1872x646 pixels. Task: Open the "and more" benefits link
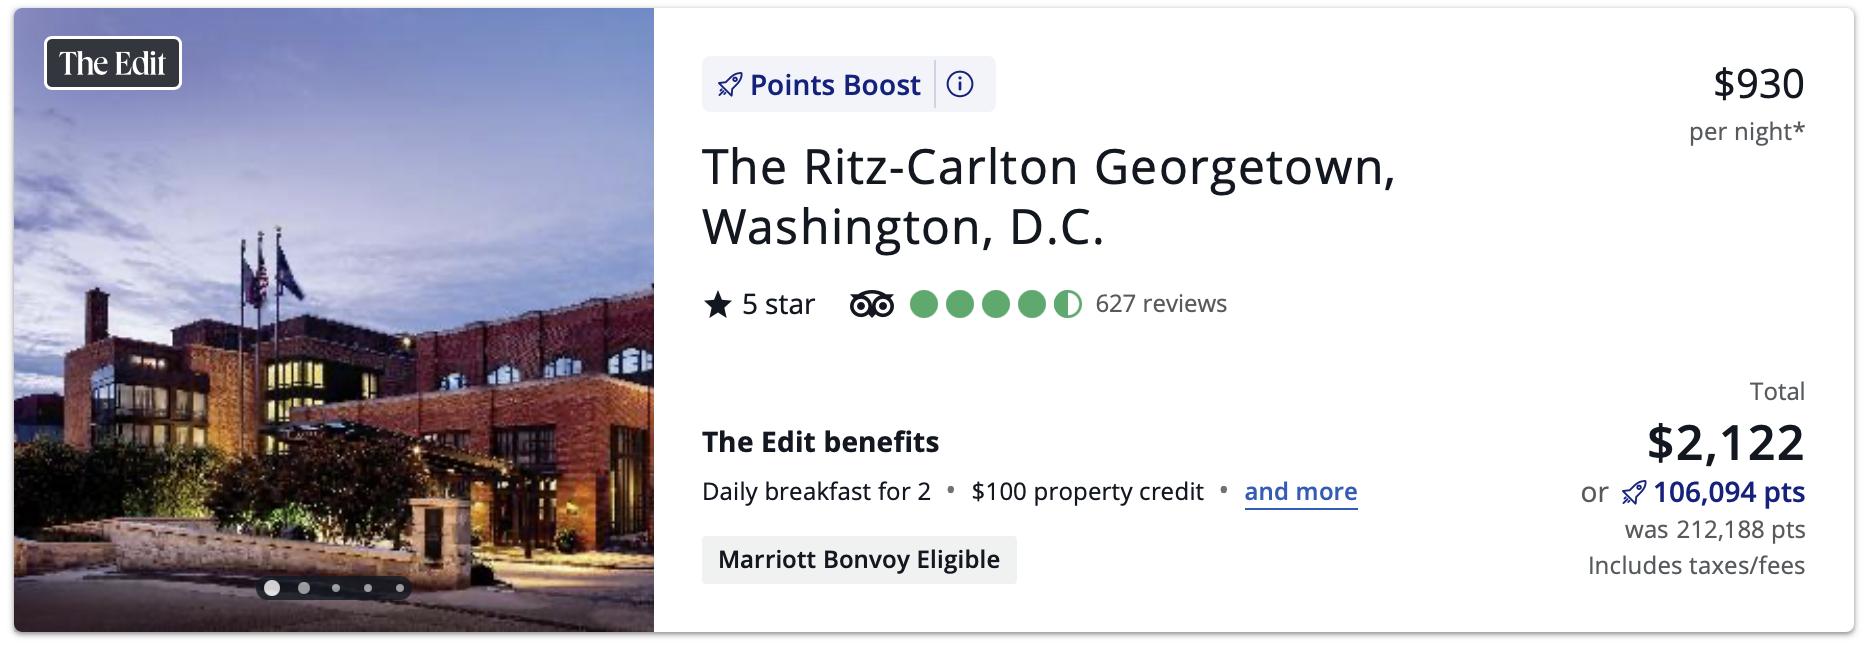(x=1300, y=492)
